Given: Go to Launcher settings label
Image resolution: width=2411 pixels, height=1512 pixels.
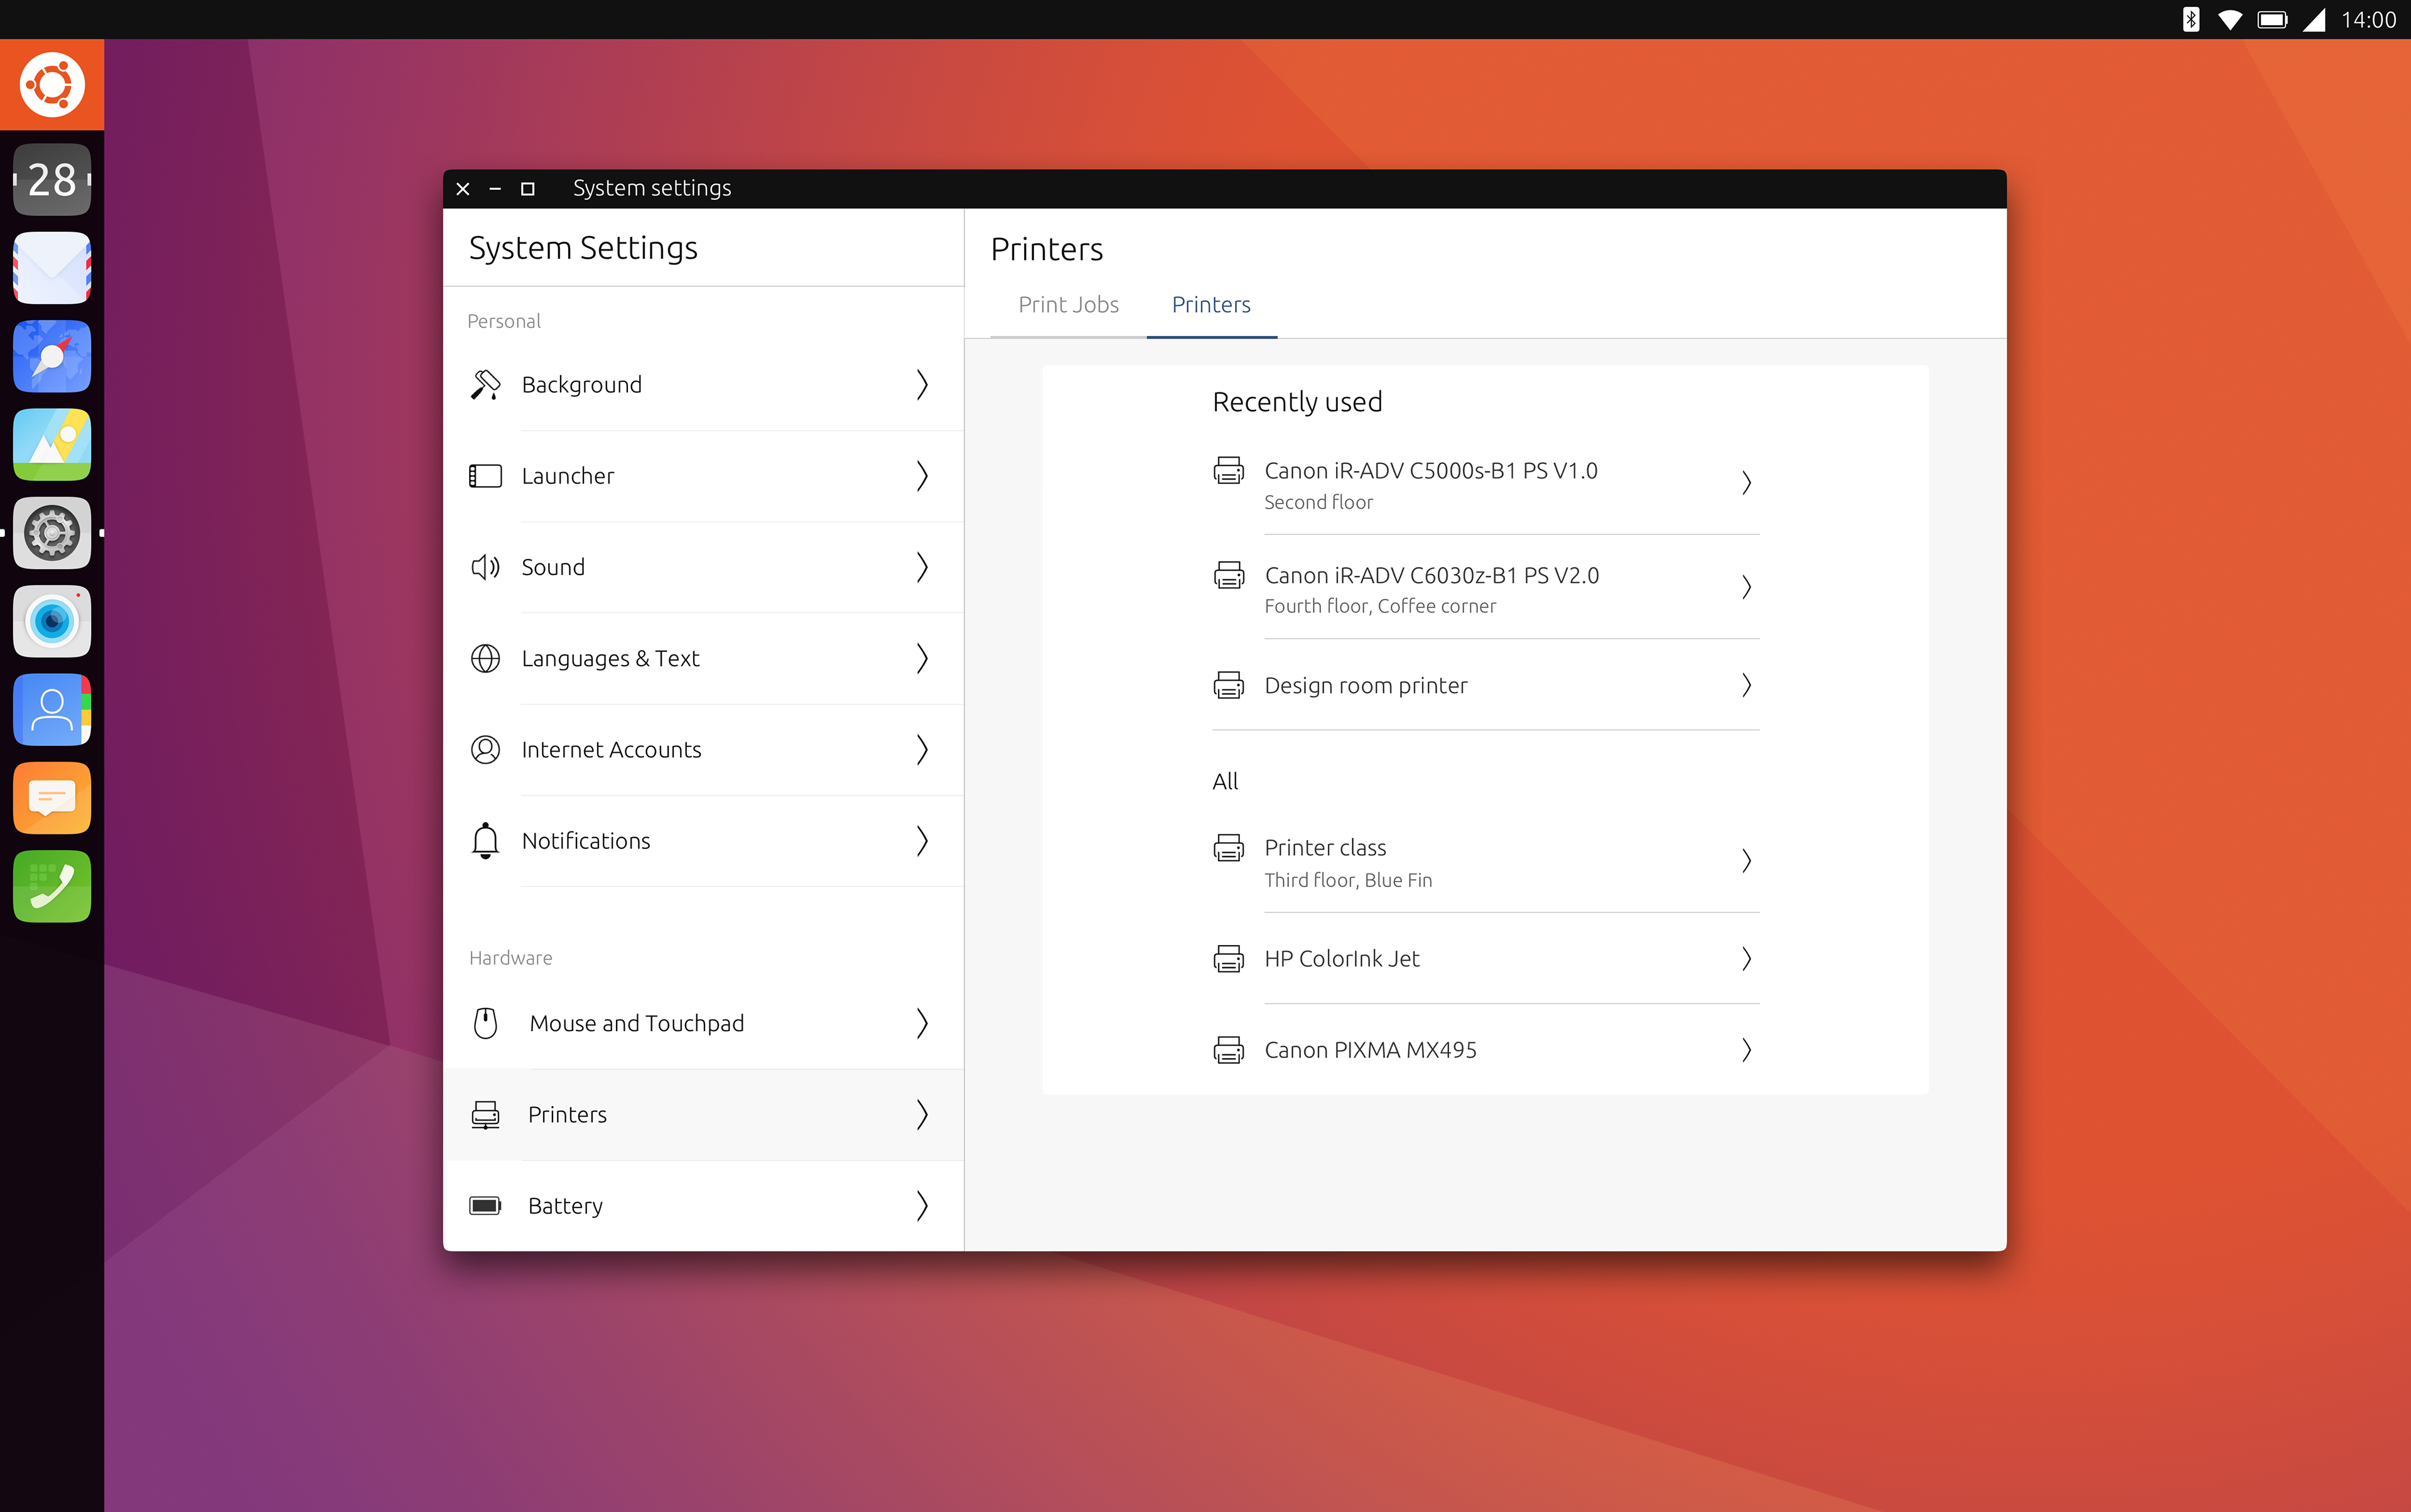Looking at the screenshot, I should click(x=567, y=476).
